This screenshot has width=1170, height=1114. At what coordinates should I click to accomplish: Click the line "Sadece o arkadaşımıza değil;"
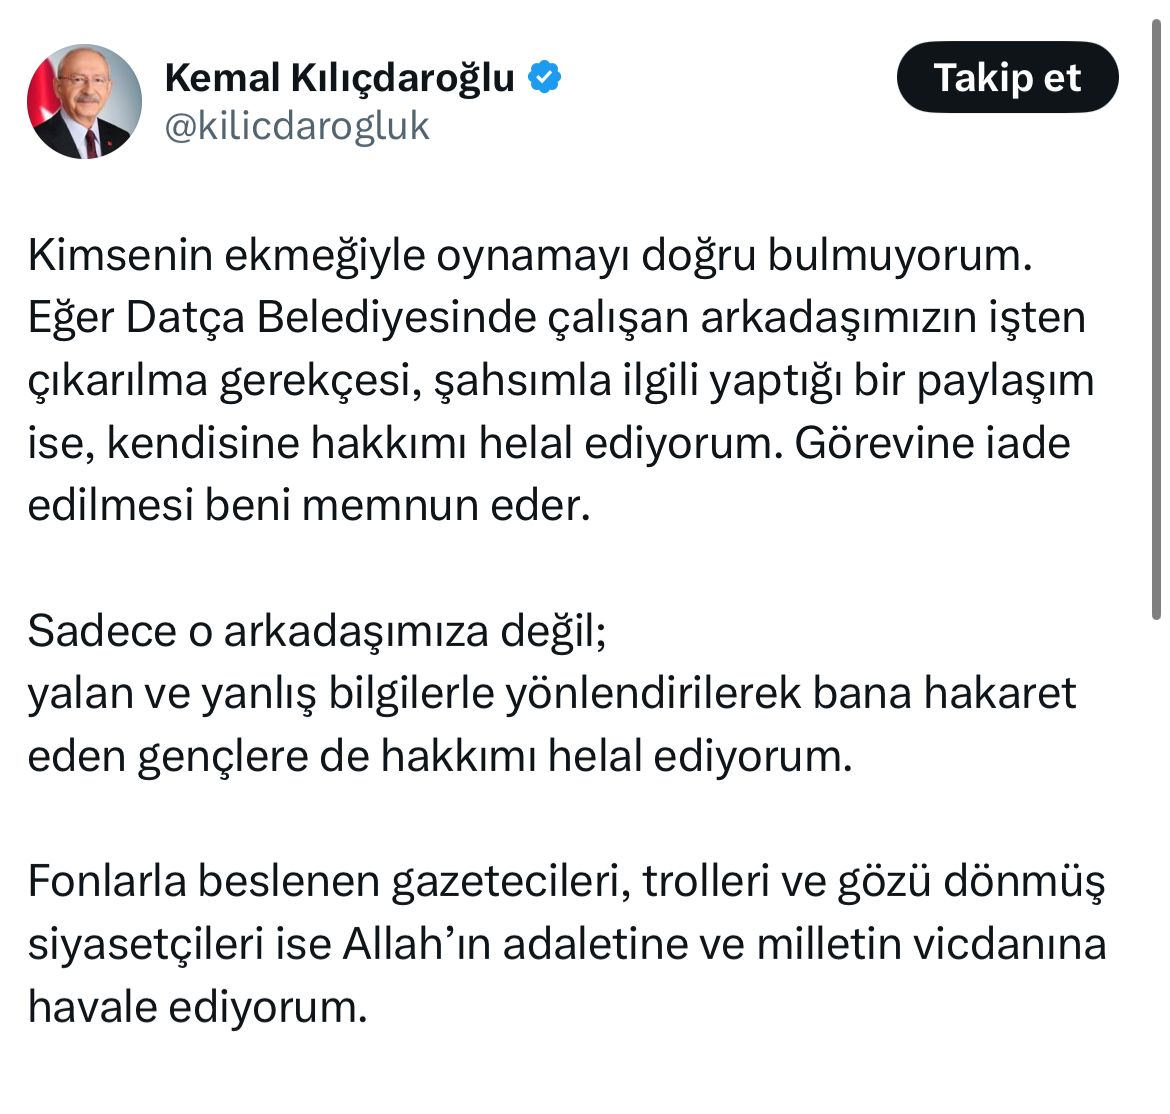coord(317,631)
